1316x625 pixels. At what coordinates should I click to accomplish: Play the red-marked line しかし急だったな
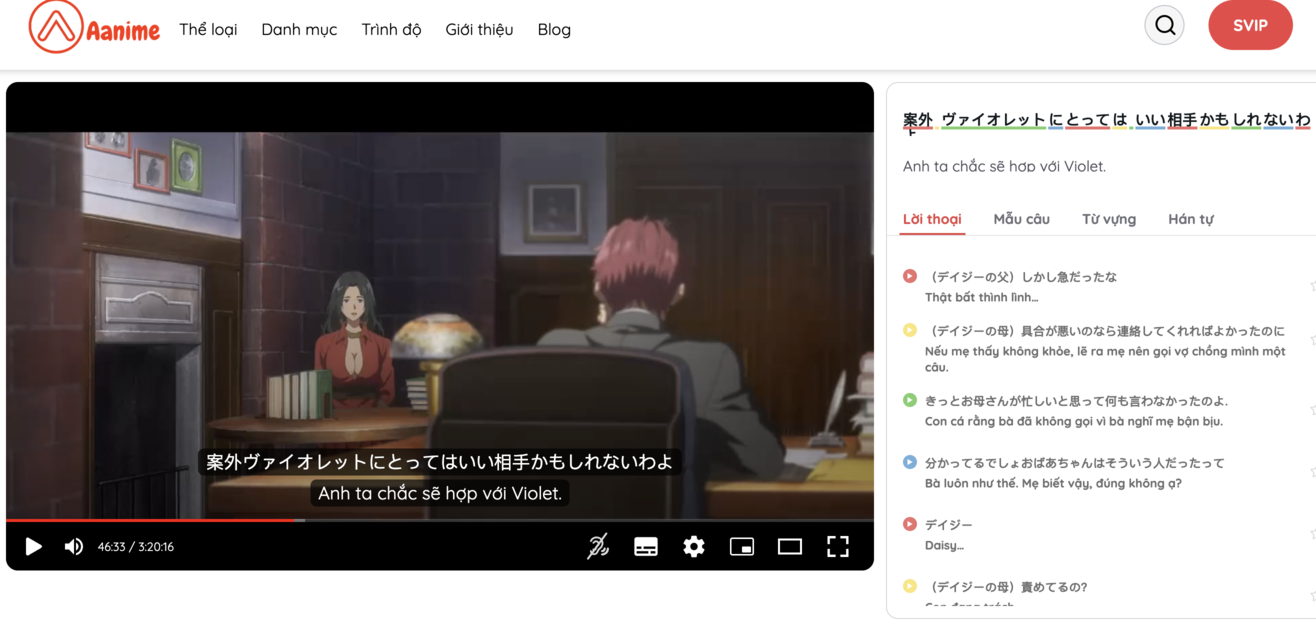pos(909,276)
